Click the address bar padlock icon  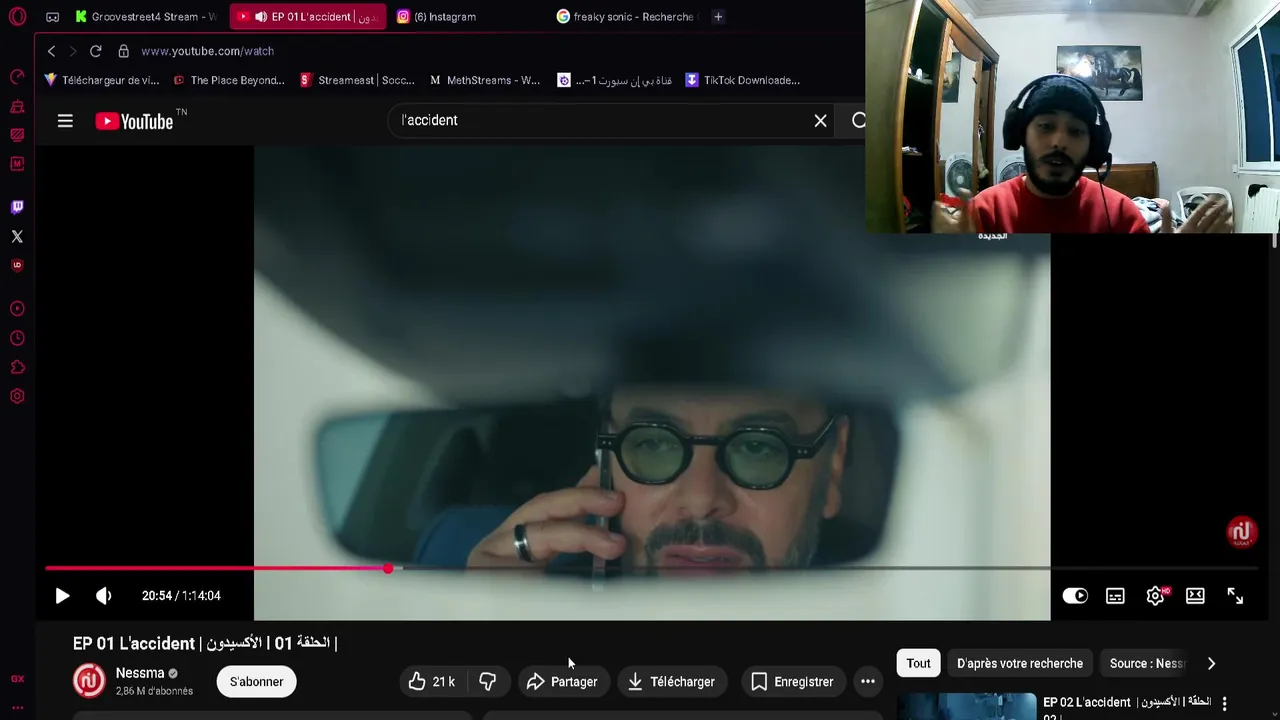(x=123, y=51)
